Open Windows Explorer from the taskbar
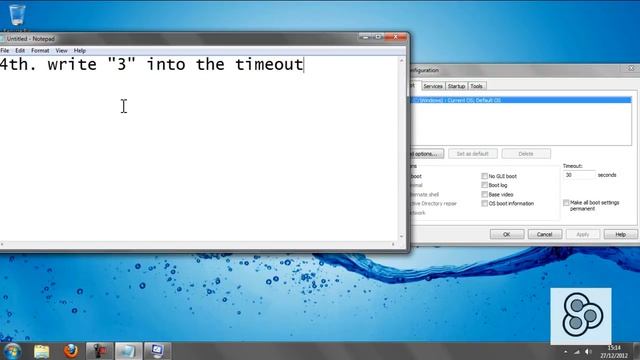This screenshot has width=640, height=360. [x=41, y=351]
